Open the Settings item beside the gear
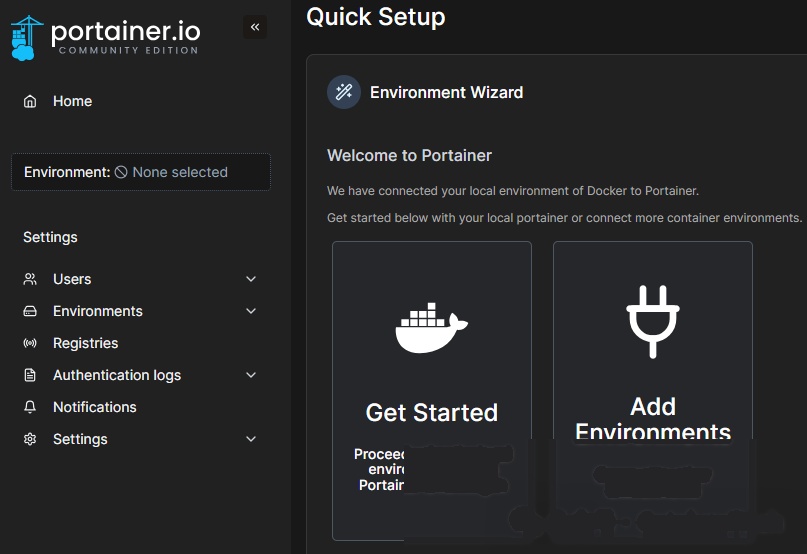The height and width of the screenshot is (554, 807). pos(80,439)
